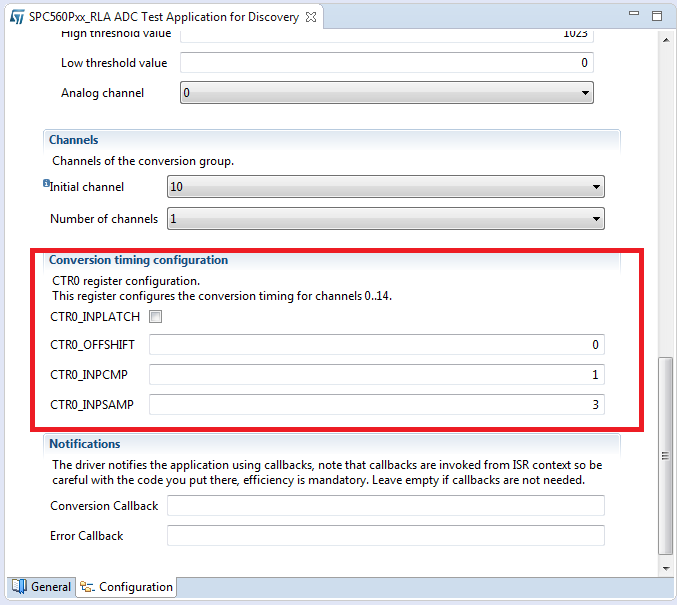Click the Error Callback label
677x605 pixels.
(86, 536)
